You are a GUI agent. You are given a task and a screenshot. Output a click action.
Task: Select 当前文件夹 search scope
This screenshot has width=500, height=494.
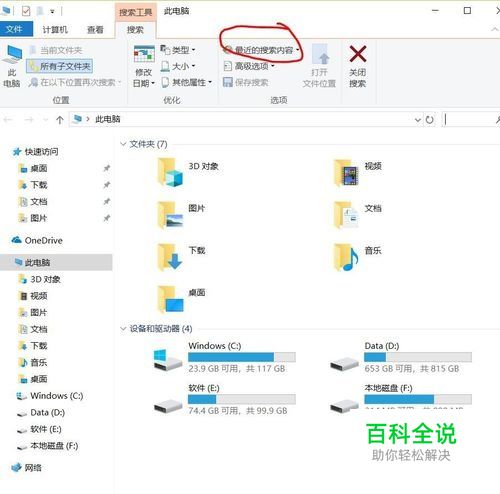(x=56, y=50)
